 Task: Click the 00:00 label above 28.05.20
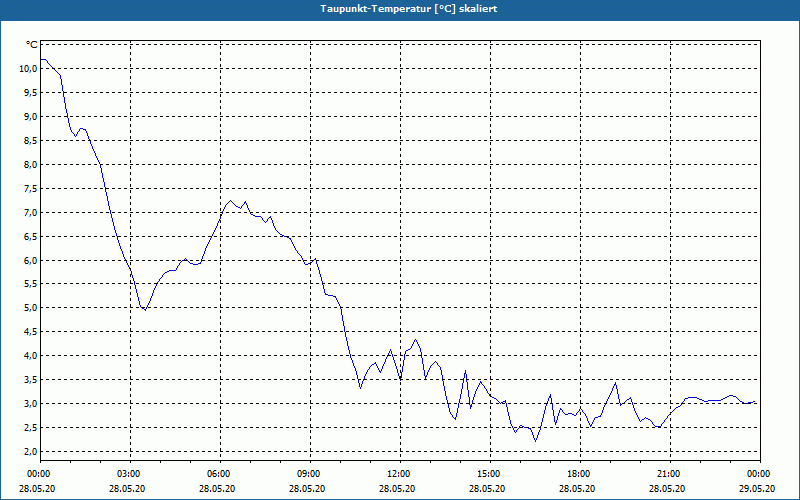point(40,474)
